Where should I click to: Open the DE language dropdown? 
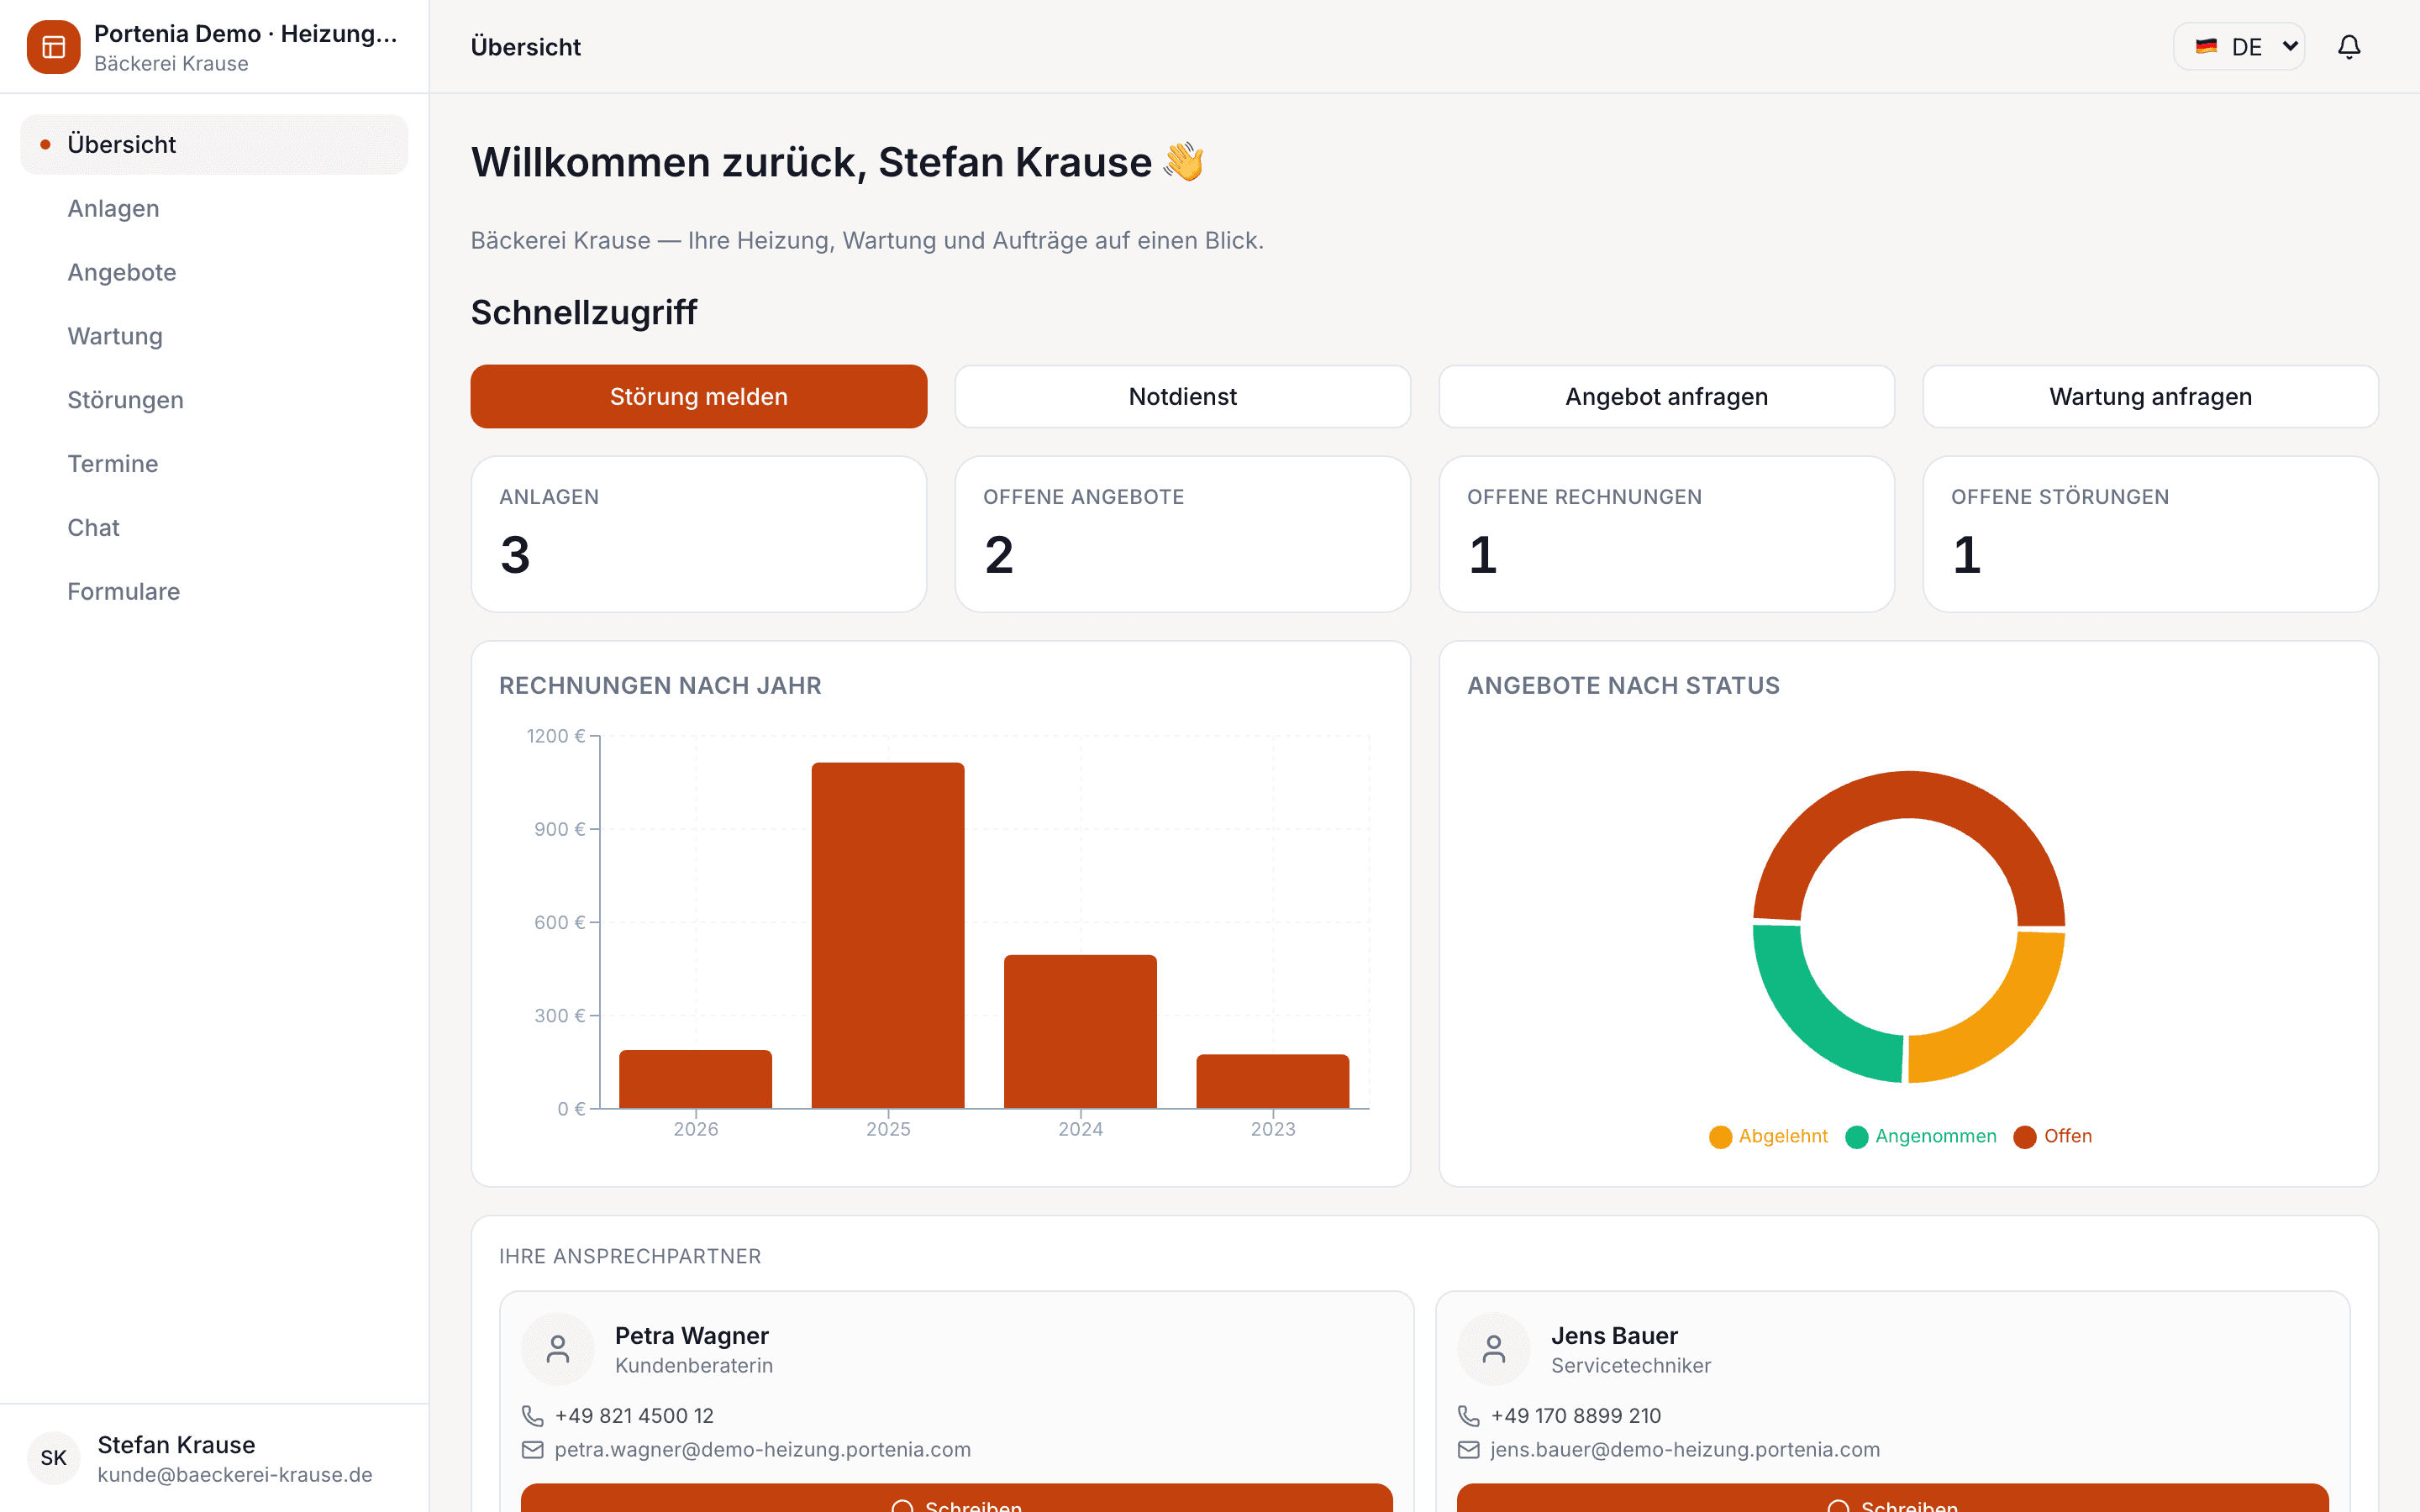(2239, 47)
